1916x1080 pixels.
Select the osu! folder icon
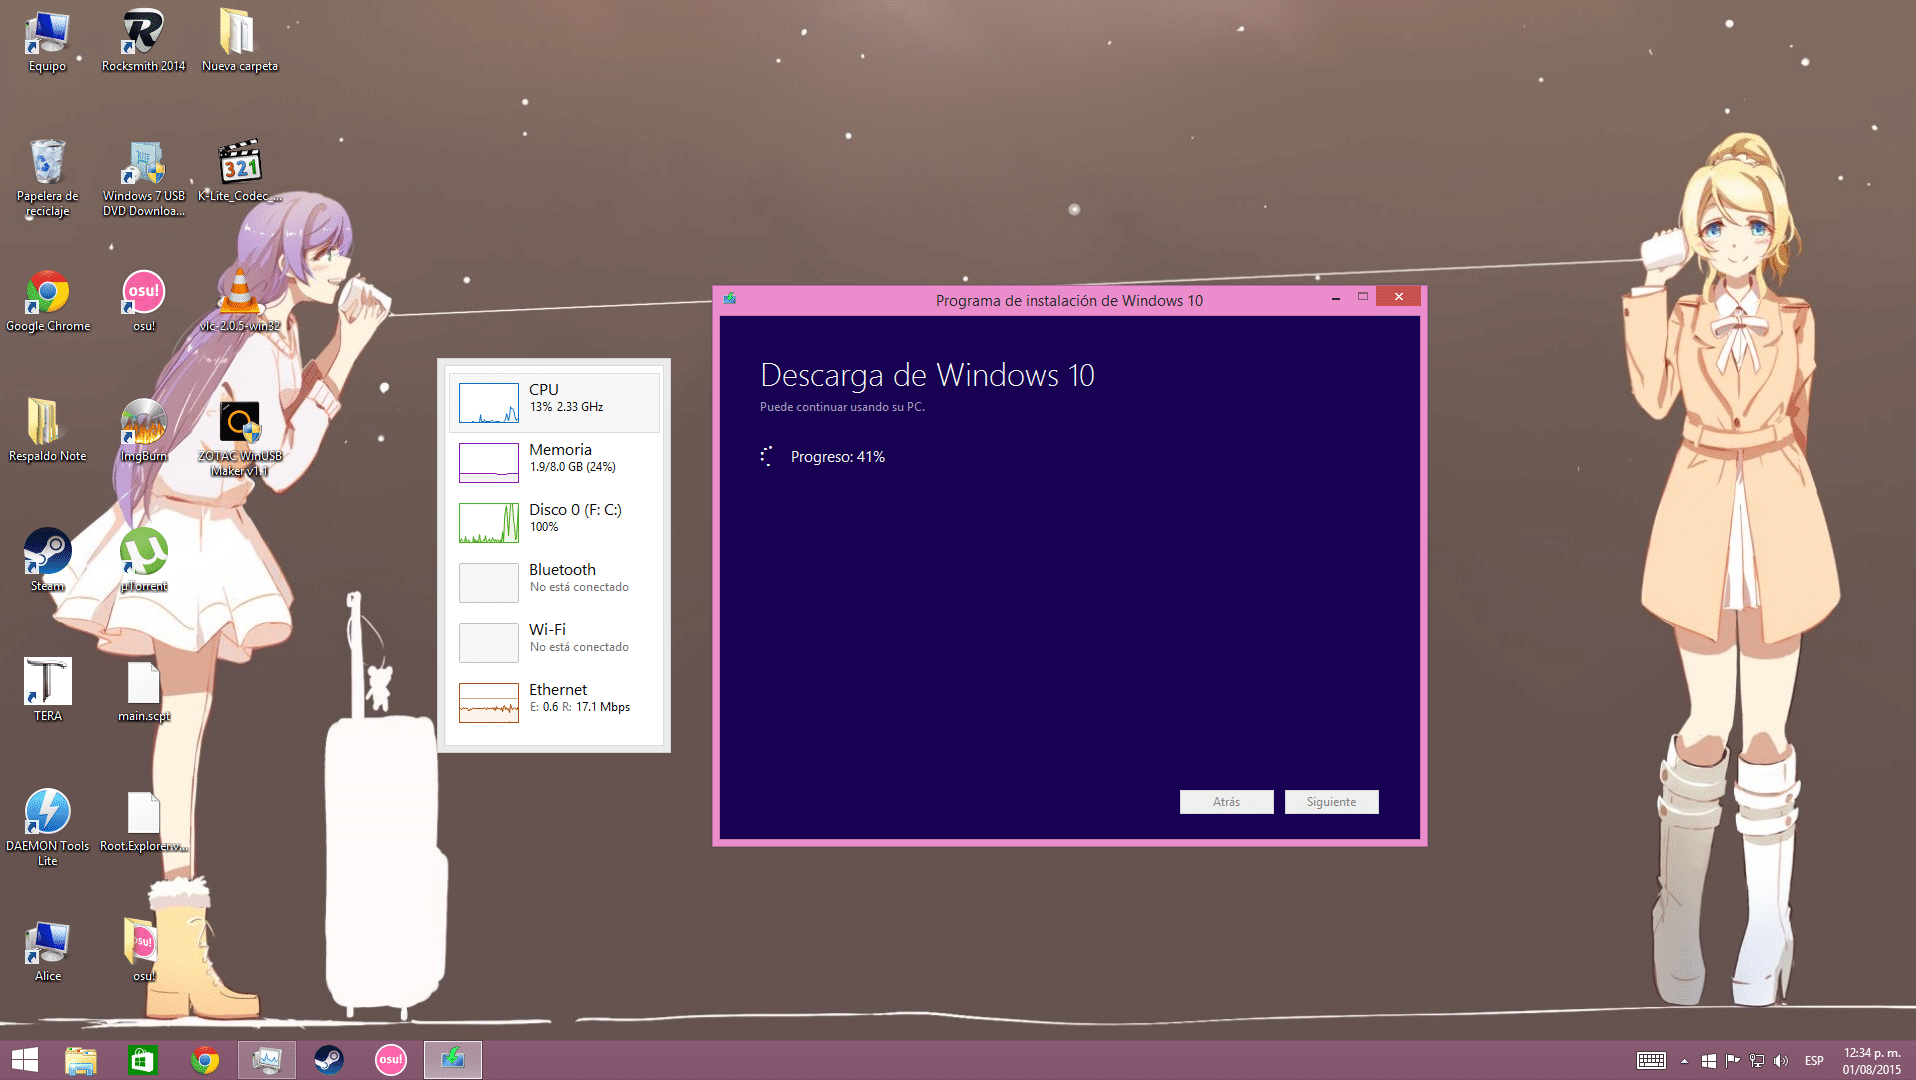143,951
